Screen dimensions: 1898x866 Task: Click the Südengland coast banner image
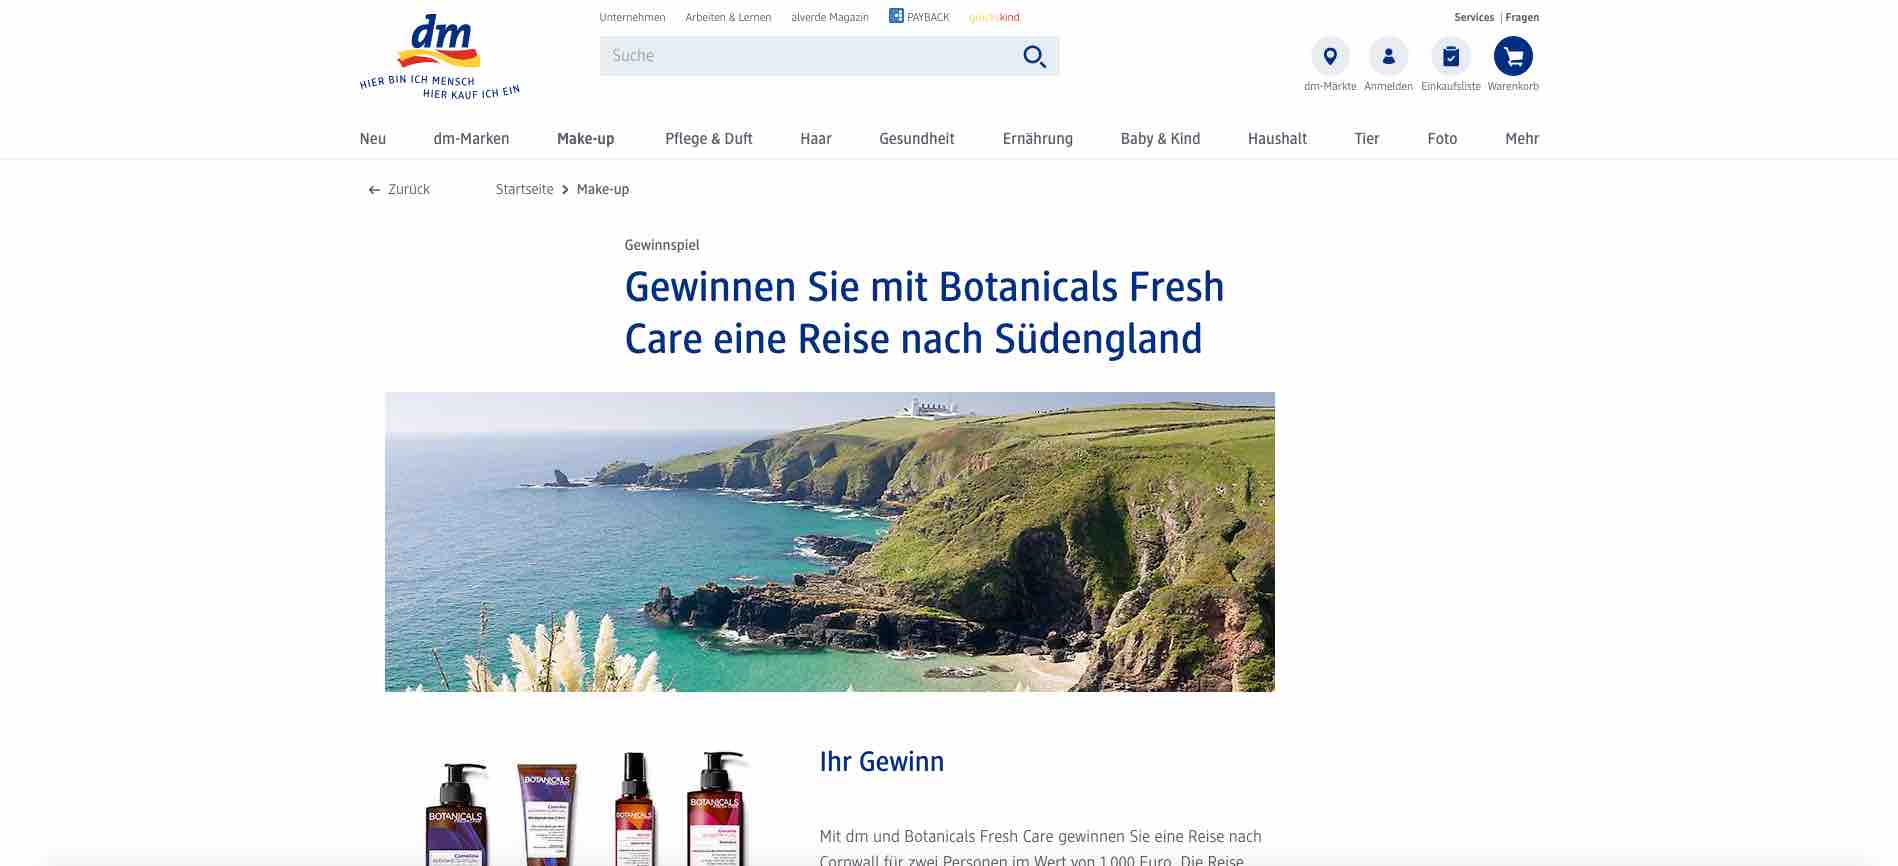coord(830,542)
